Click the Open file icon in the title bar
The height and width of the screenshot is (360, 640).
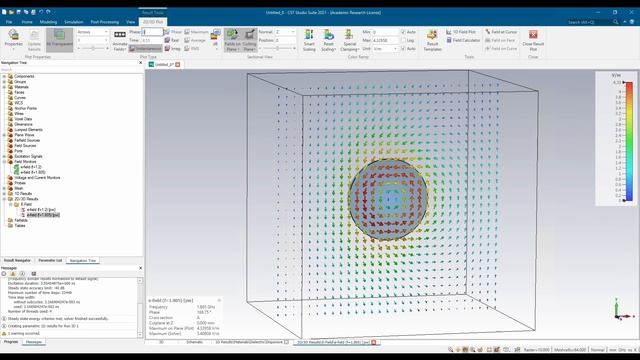11,12
